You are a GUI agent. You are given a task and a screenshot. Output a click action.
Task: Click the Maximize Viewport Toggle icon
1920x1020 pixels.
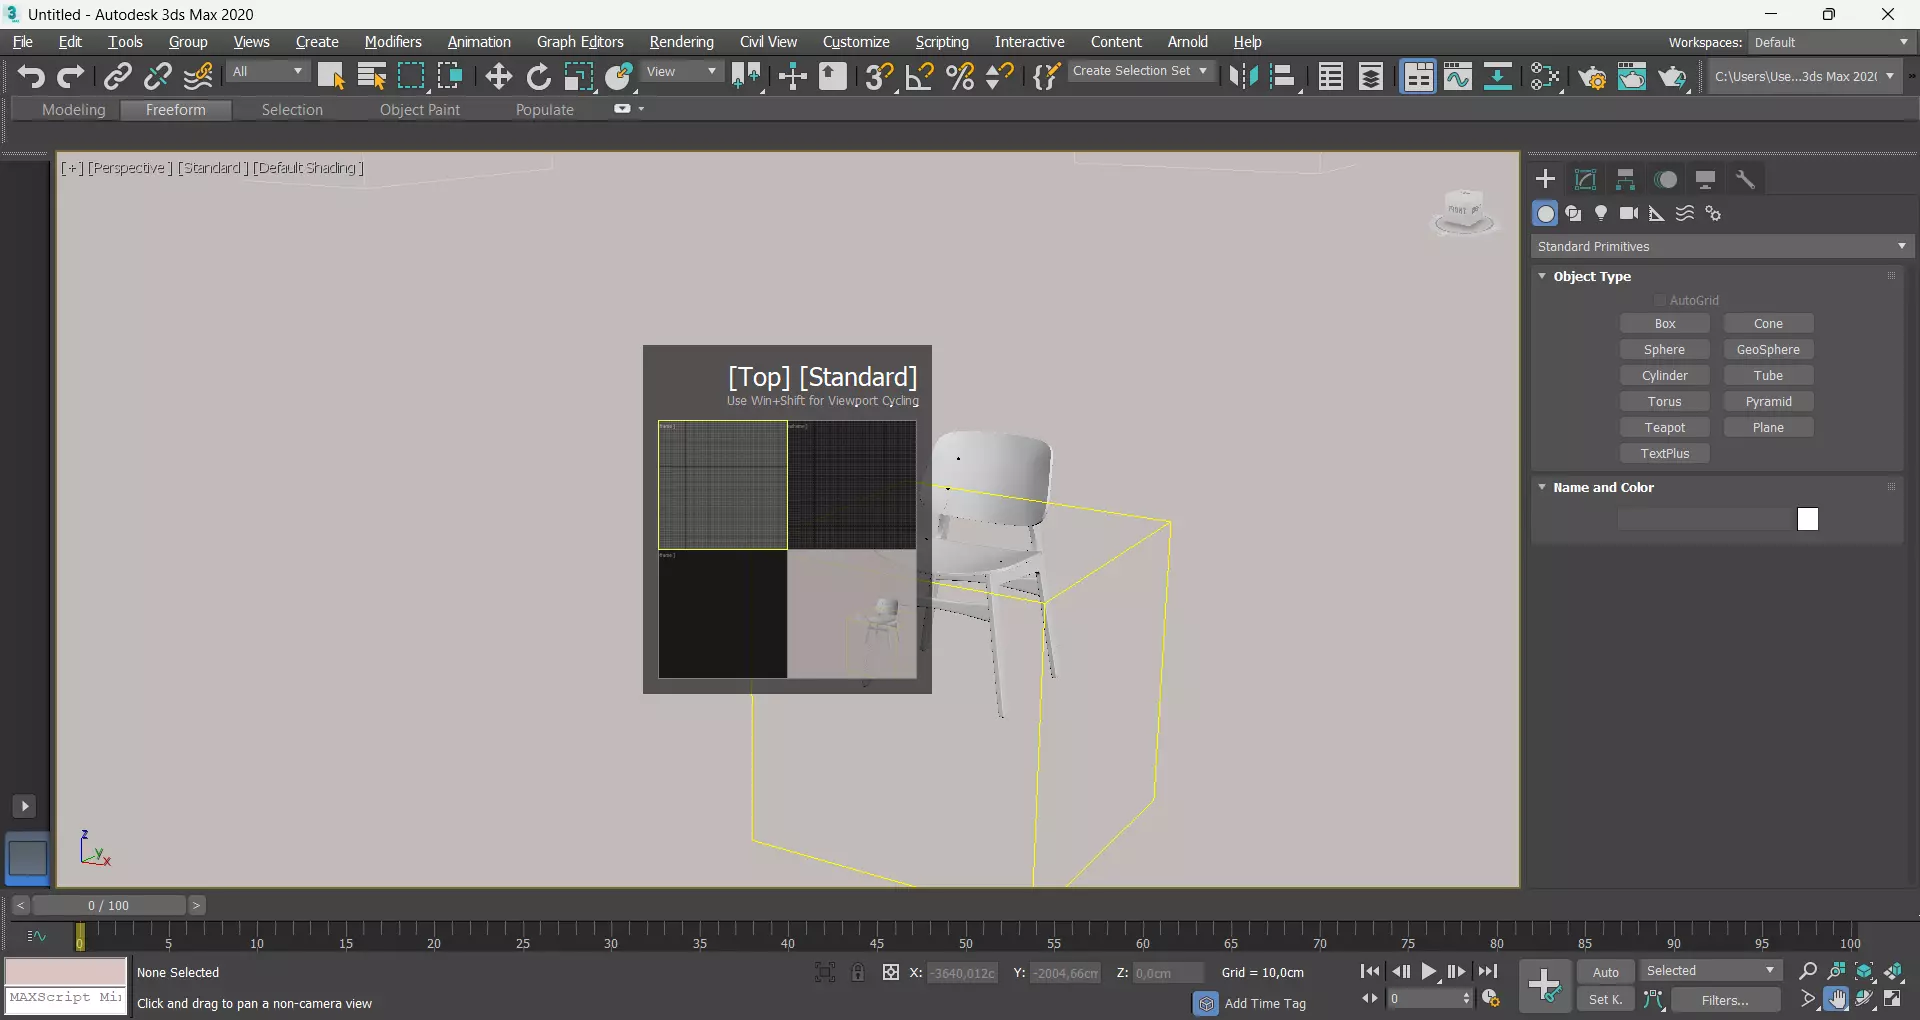click(x=1893, y=999)
